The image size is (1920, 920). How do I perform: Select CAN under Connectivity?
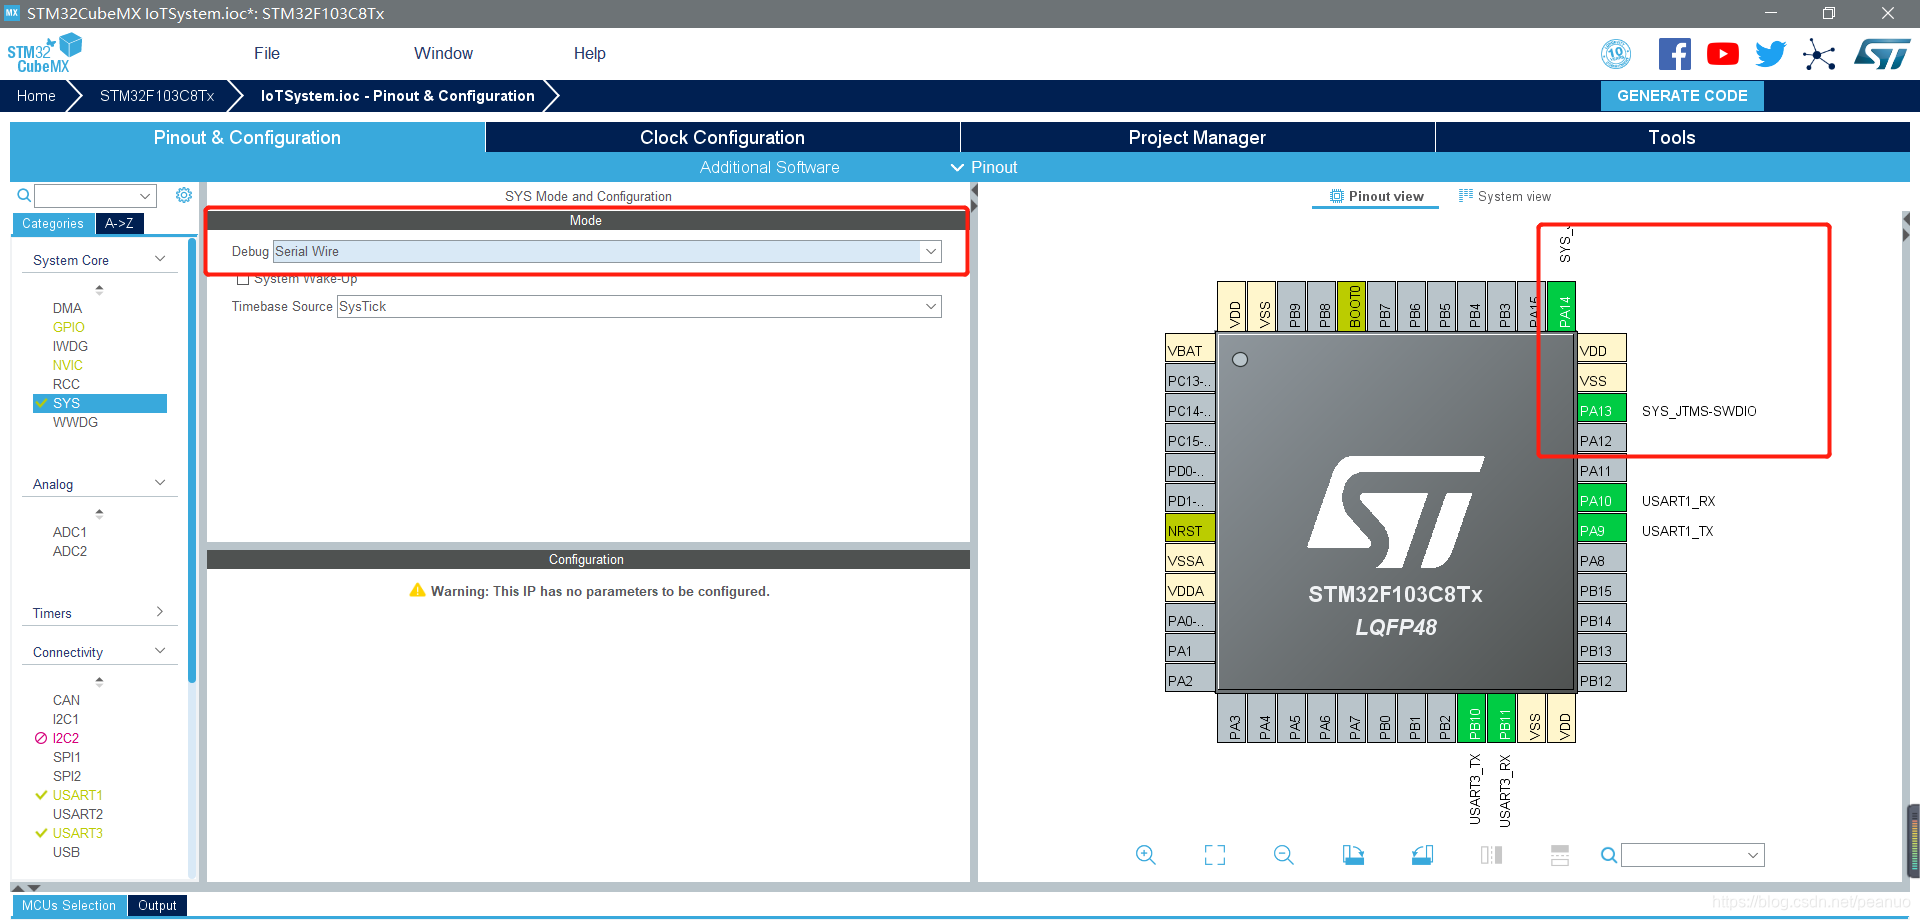pyautogui.click(x=66, y=700)
